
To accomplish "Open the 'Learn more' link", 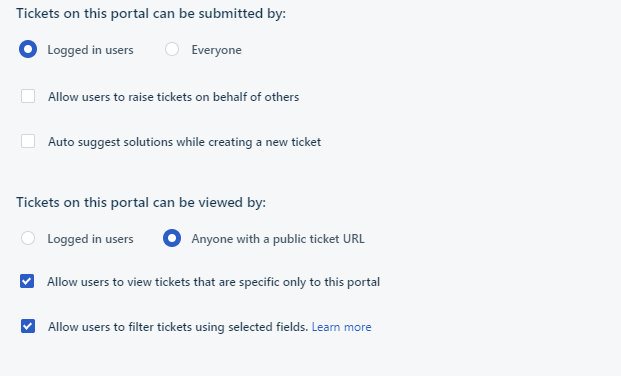I will pyautogui.click(x=341, y=327).
